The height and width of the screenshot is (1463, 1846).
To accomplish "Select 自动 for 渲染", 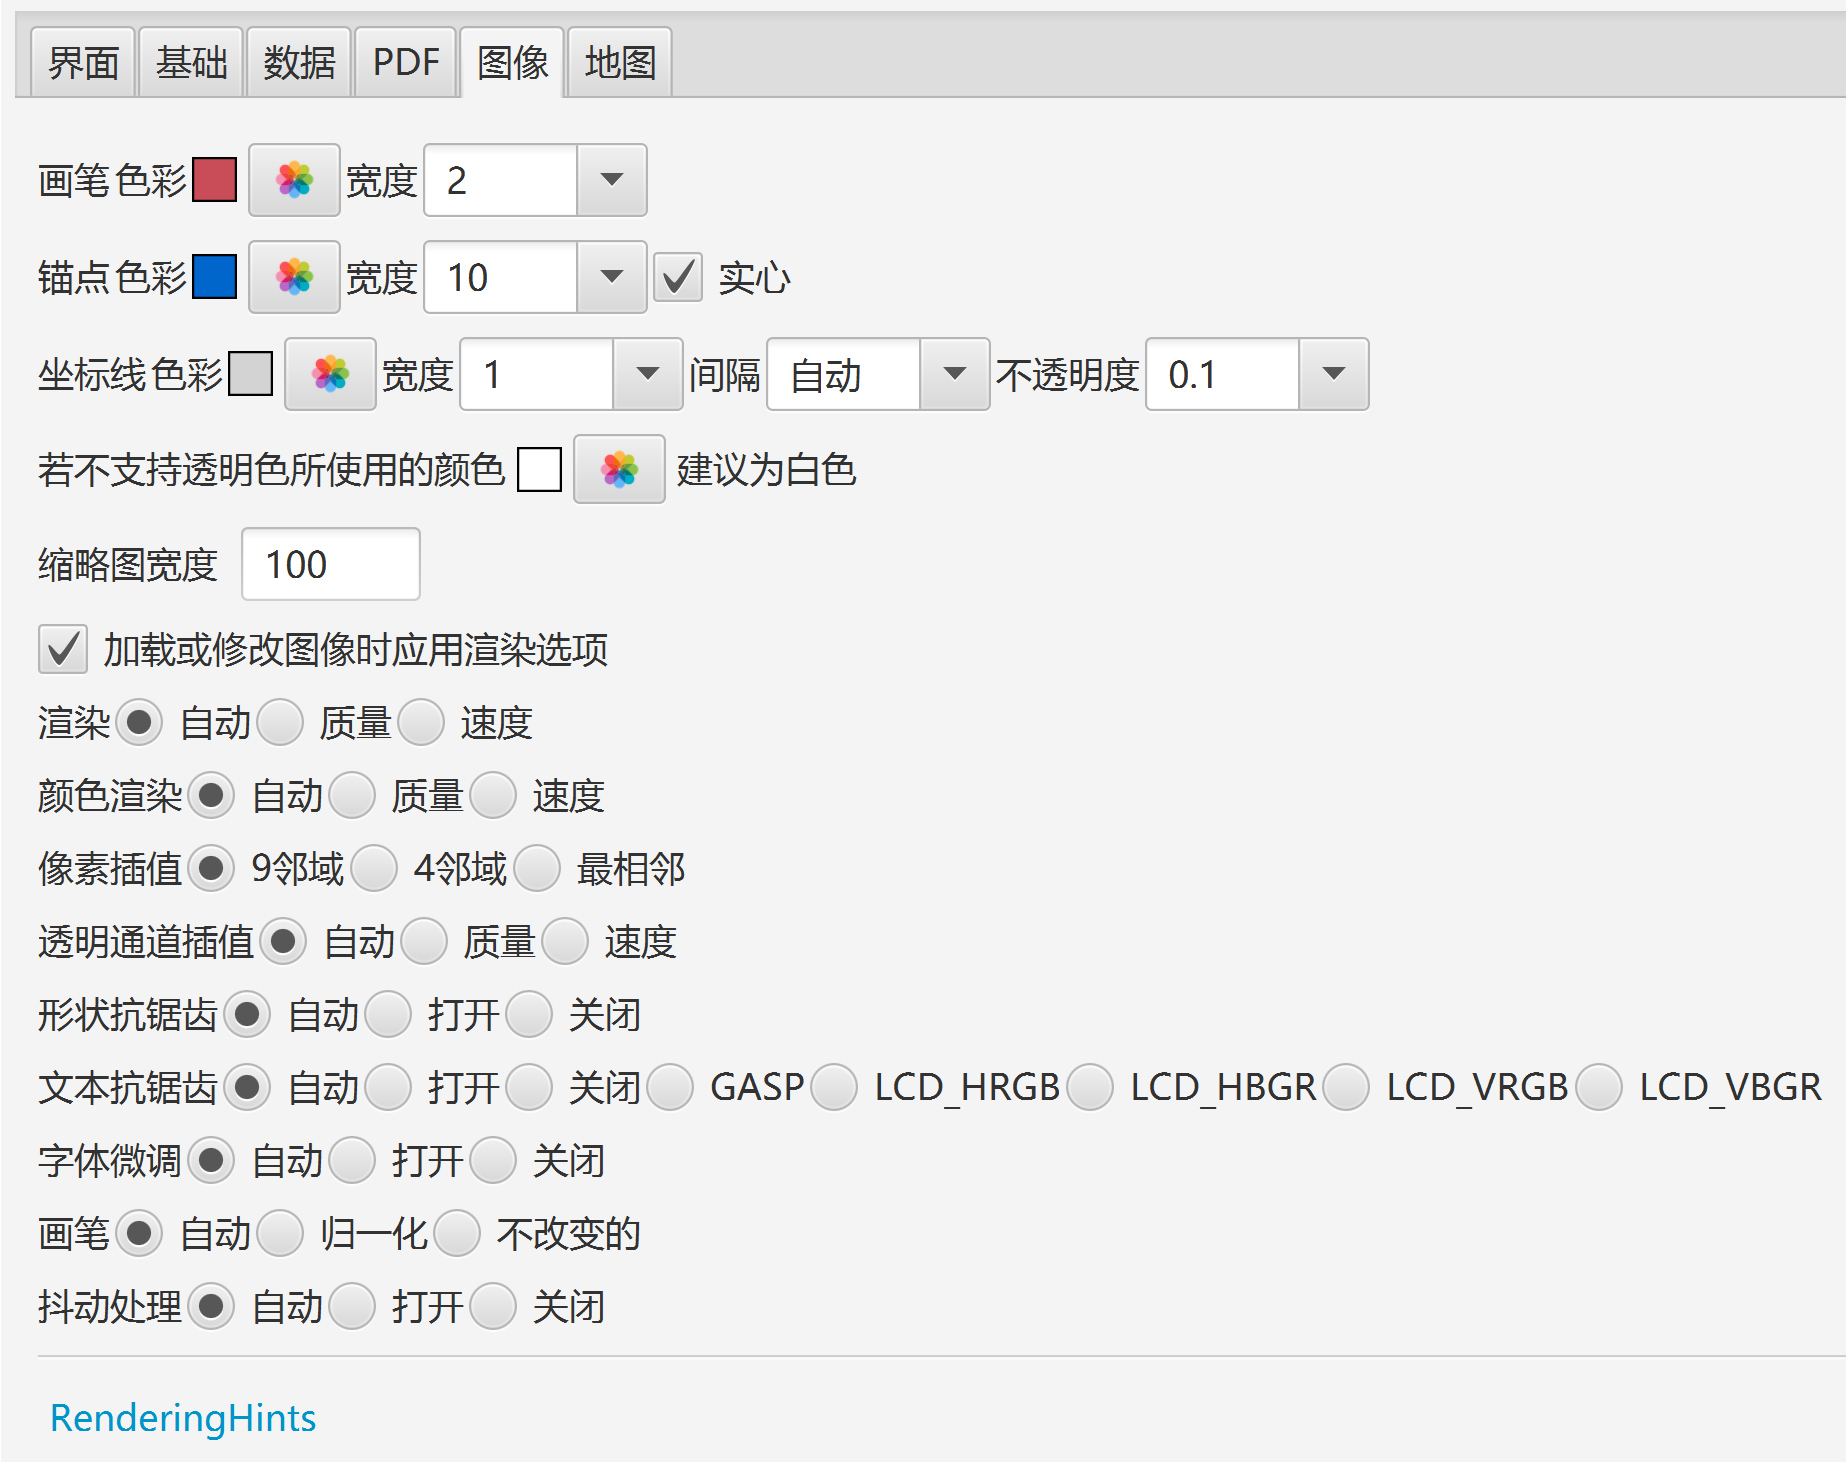I will pyautogui.click(x=139, y=722).
